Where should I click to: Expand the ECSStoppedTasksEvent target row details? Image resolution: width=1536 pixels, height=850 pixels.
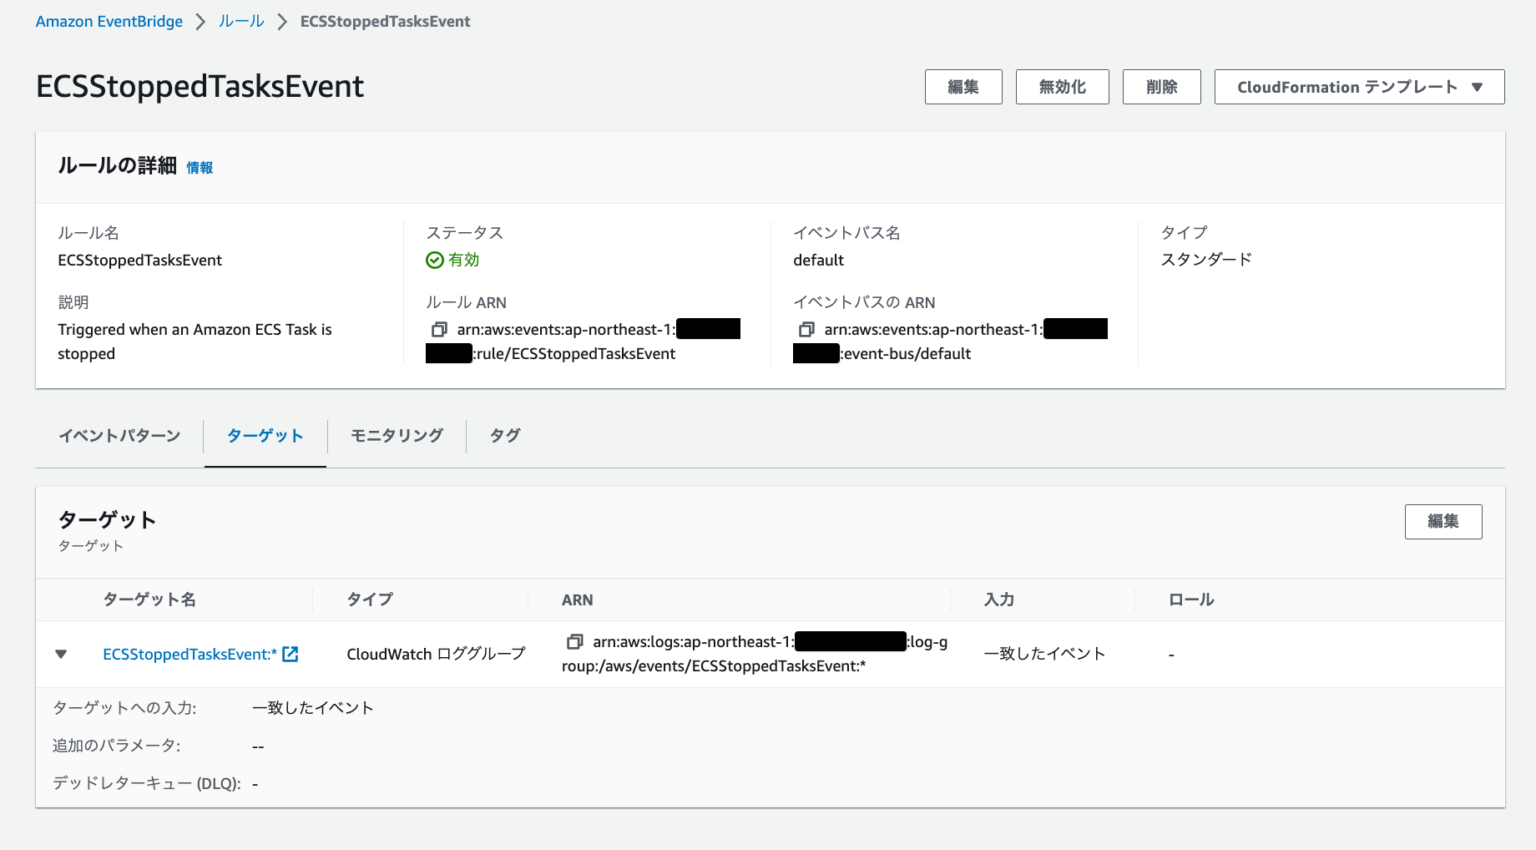61,653
